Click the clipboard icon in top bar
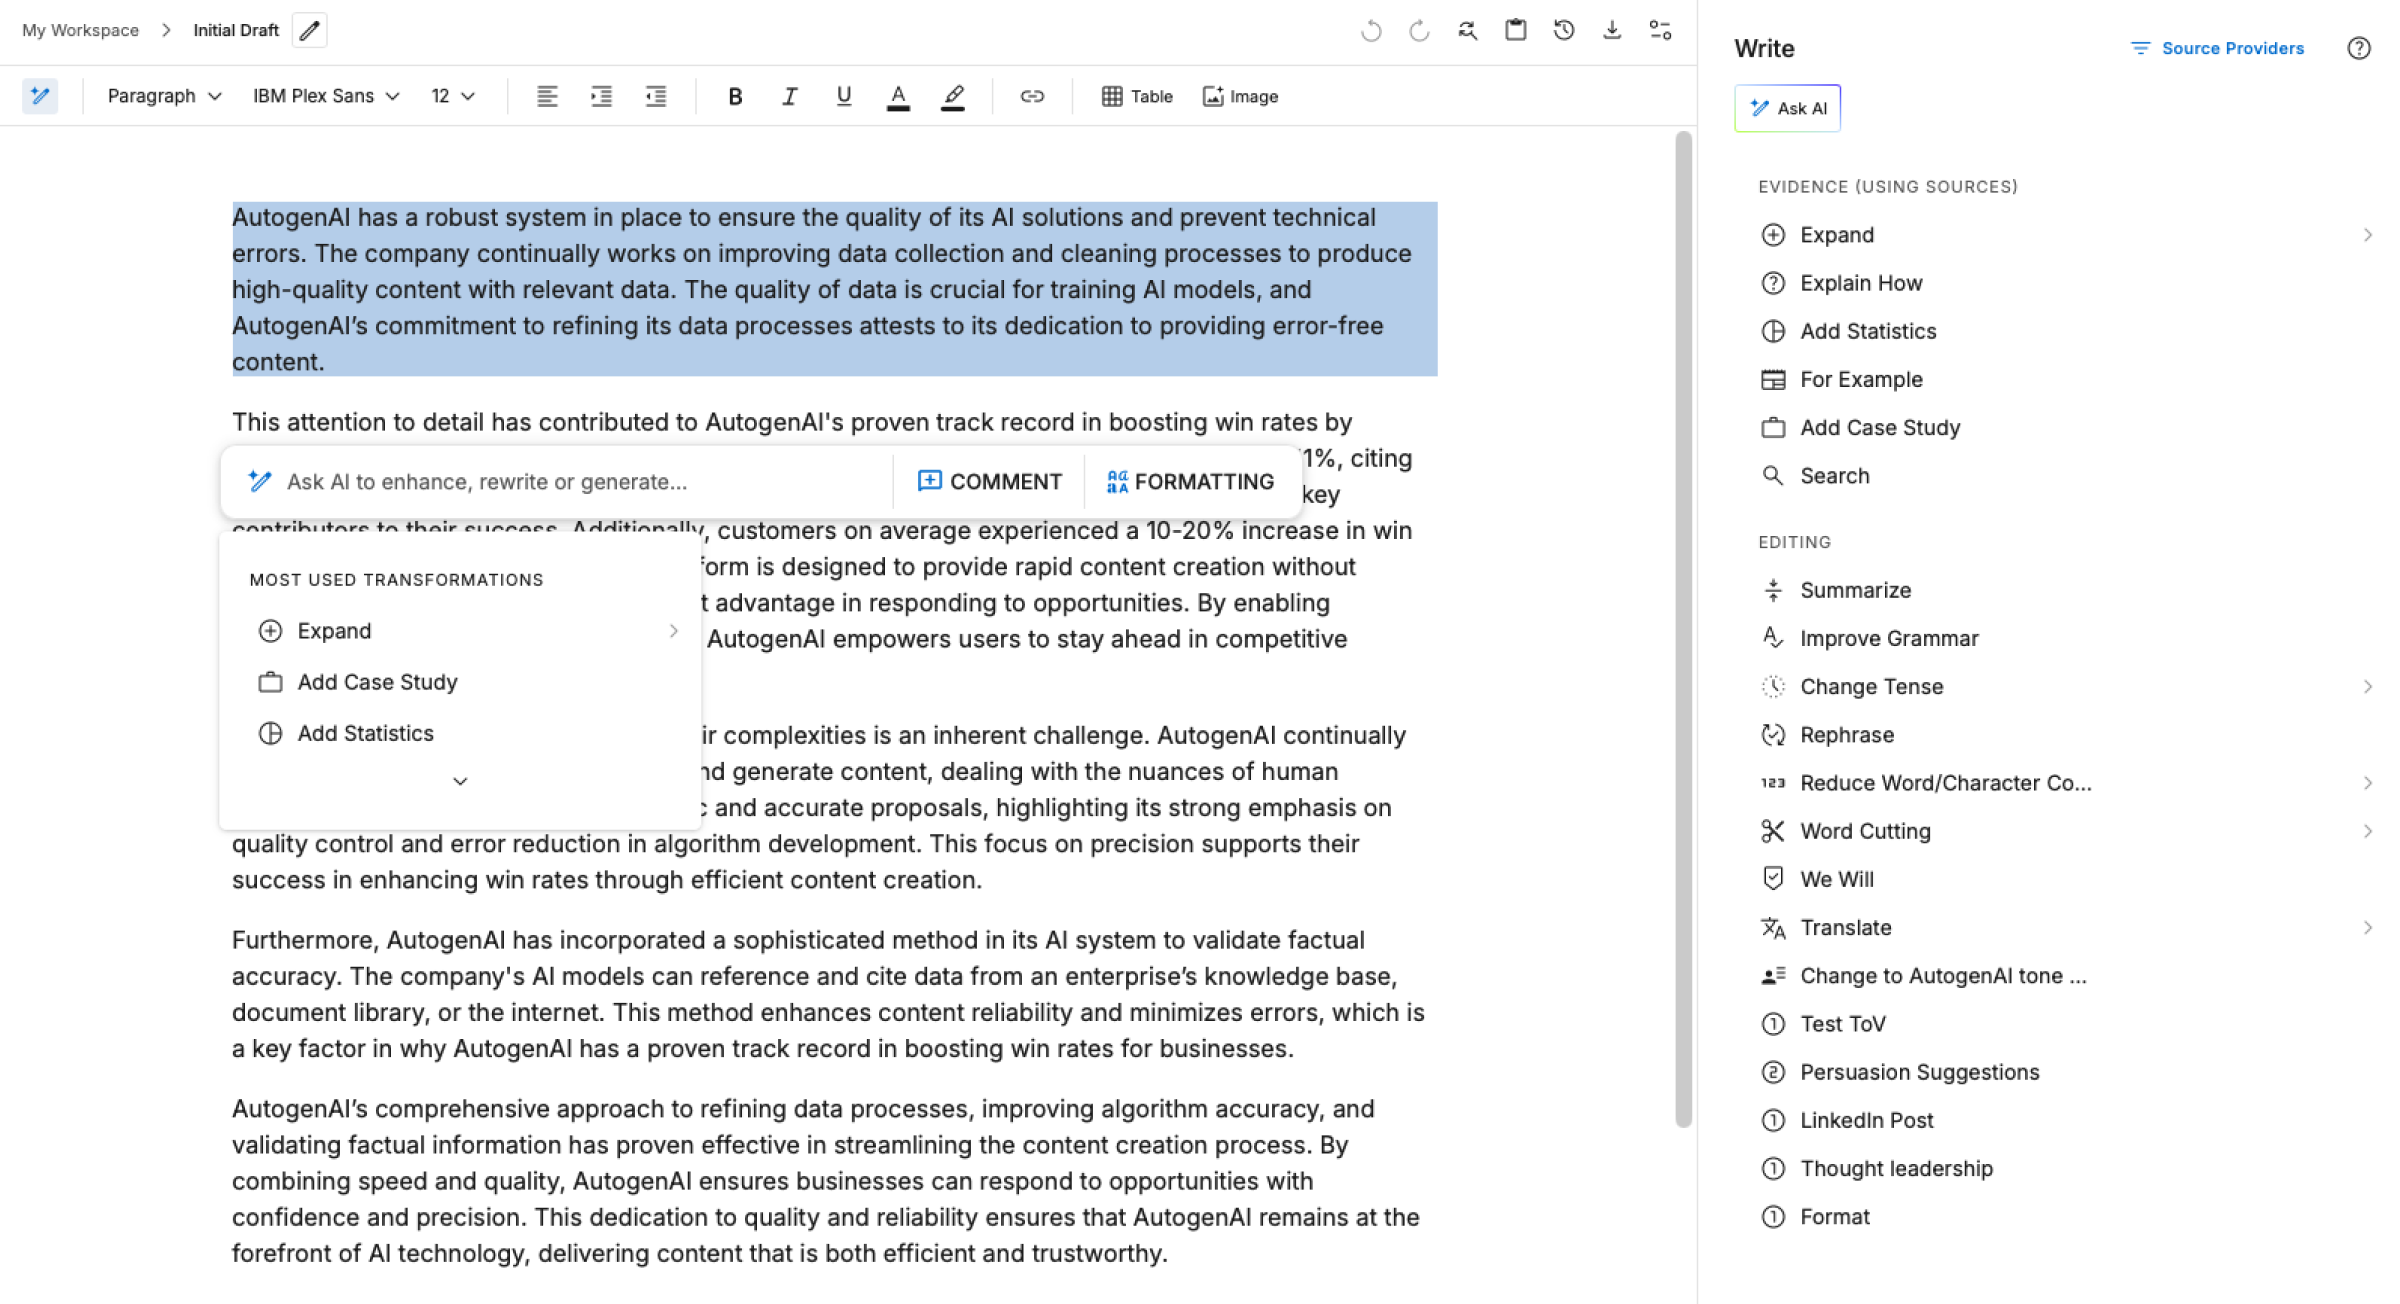Viewport: 2400px width, 1304px height. [1516, 30]
